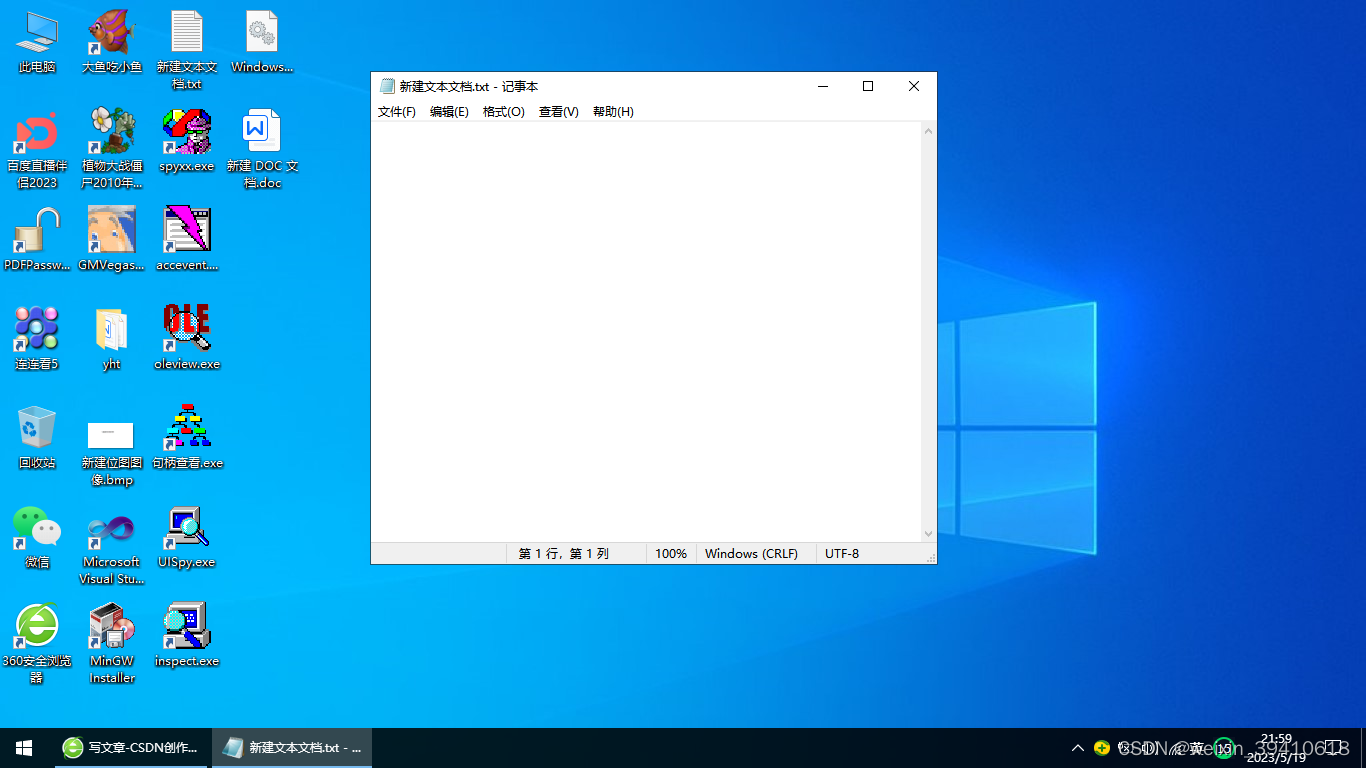Open the 句柄查看.exe handle viewer
Image resolution: width=1366 pixels, height=768 pixels.
[x=186, y=430]
